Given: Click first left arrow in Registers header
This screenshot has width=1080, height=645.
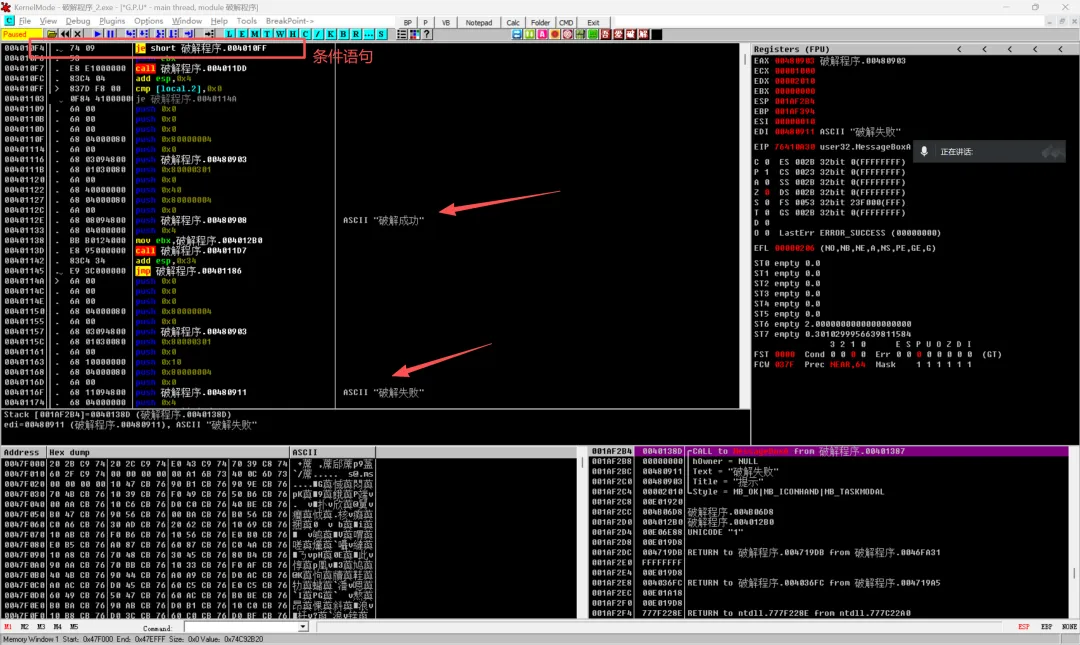Looking at the screenshot, I should (959, 49).
